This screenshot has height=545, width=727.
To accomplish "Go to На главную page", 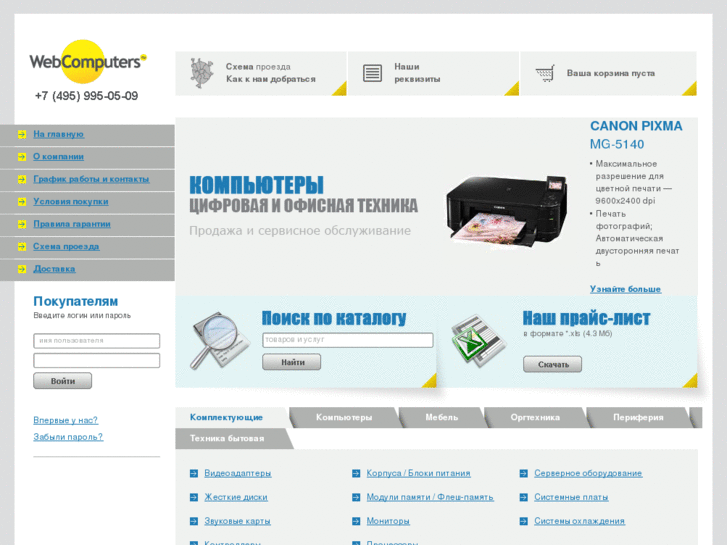I will [58, 134].
